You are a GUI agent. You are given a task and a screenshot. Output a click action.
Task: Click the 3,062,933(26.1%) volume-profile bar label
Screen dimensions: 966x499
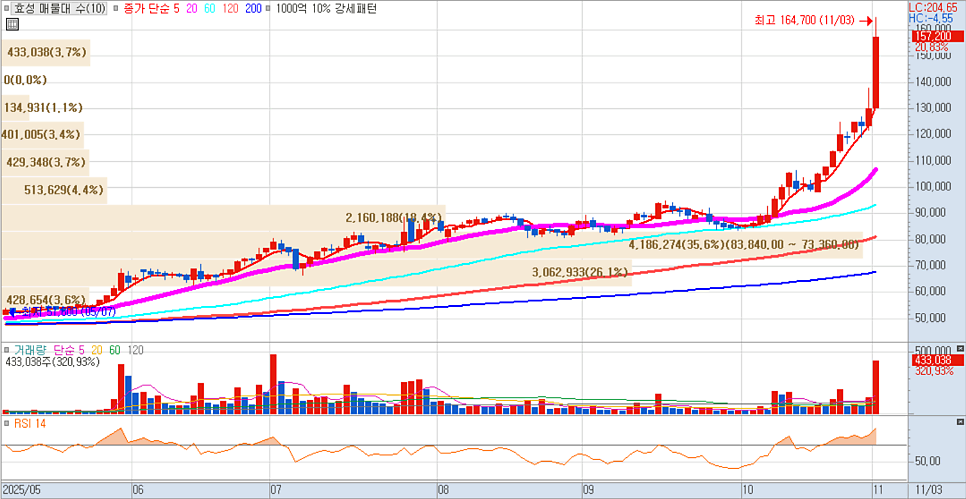pos(580,272)
